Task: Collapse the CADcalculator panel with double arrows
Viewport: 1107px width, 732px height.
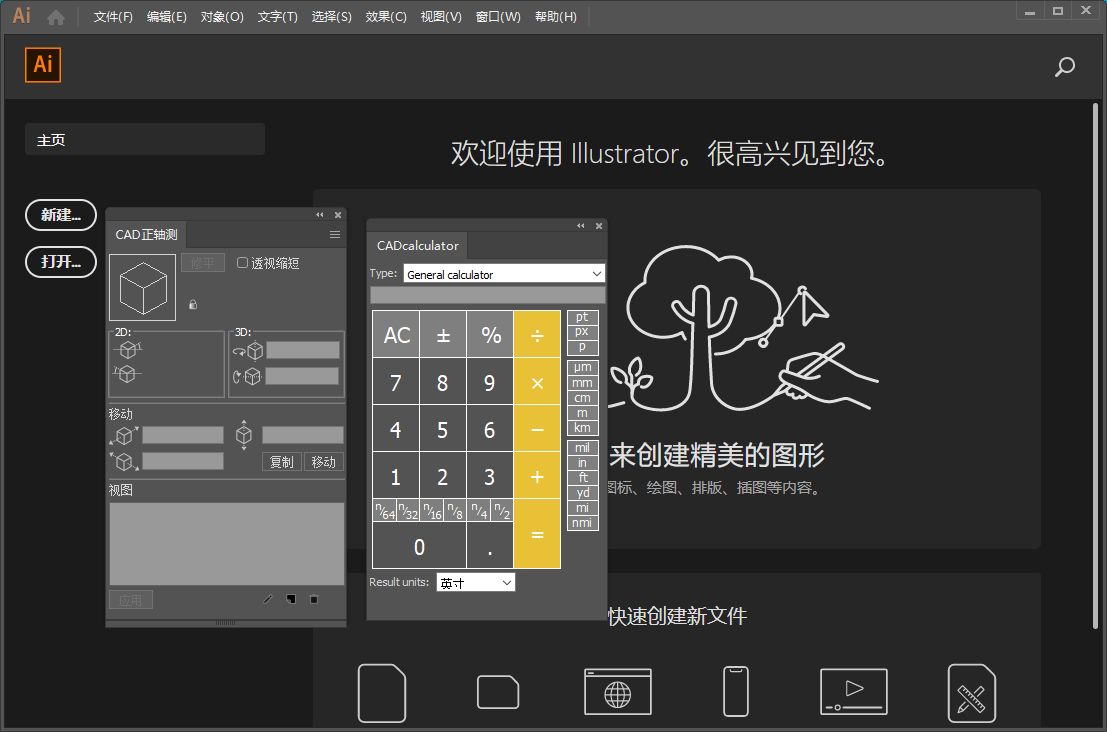Action: click(x=580, y=226)
